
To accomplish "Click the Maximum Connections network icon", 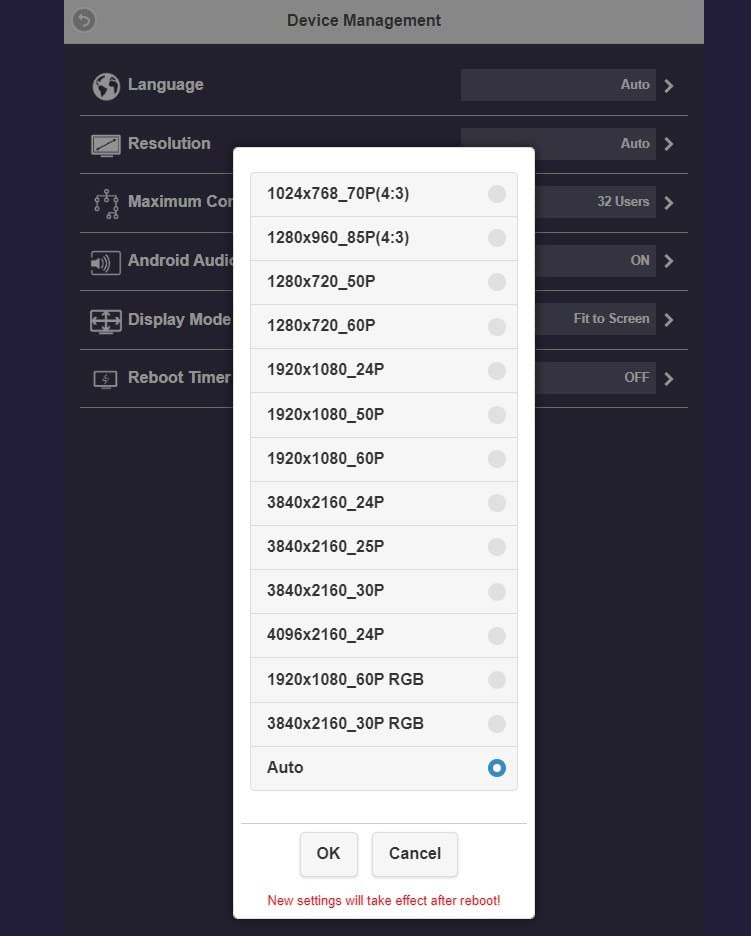I will coord(106,203).
